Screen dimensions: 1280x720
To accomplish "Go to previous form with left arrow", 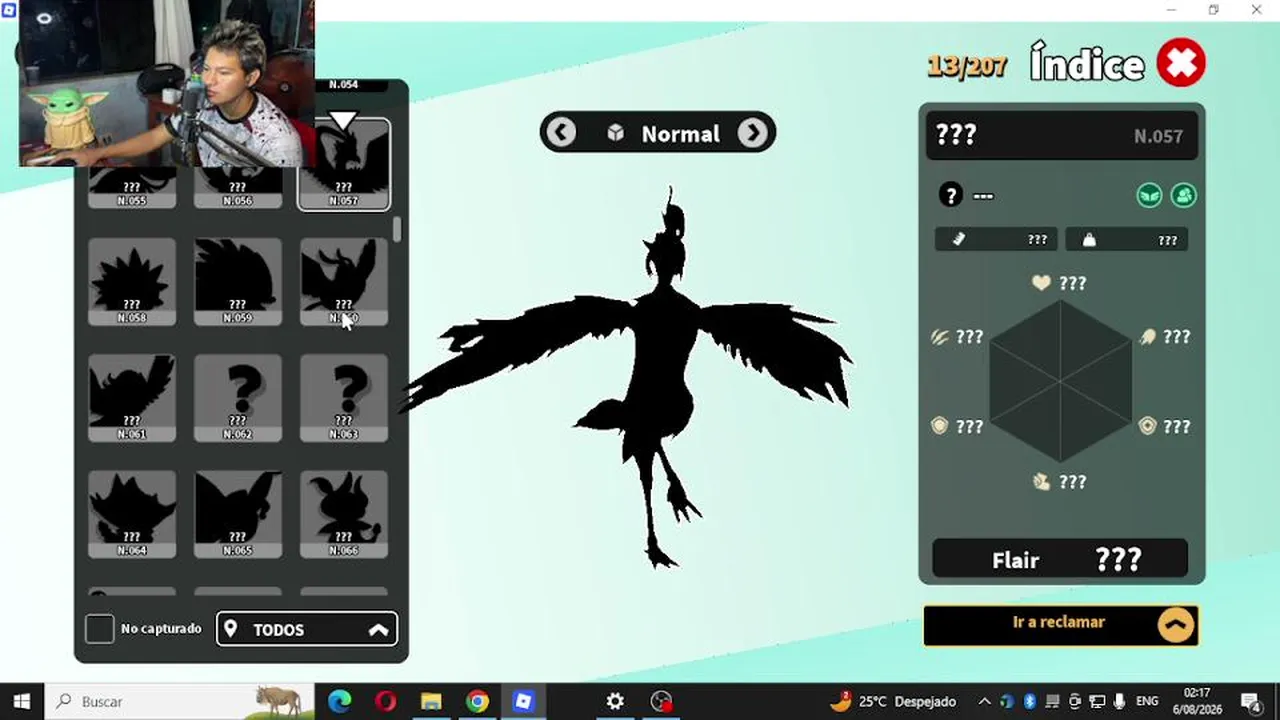I will pyautogui.click(x=561, y=133).
